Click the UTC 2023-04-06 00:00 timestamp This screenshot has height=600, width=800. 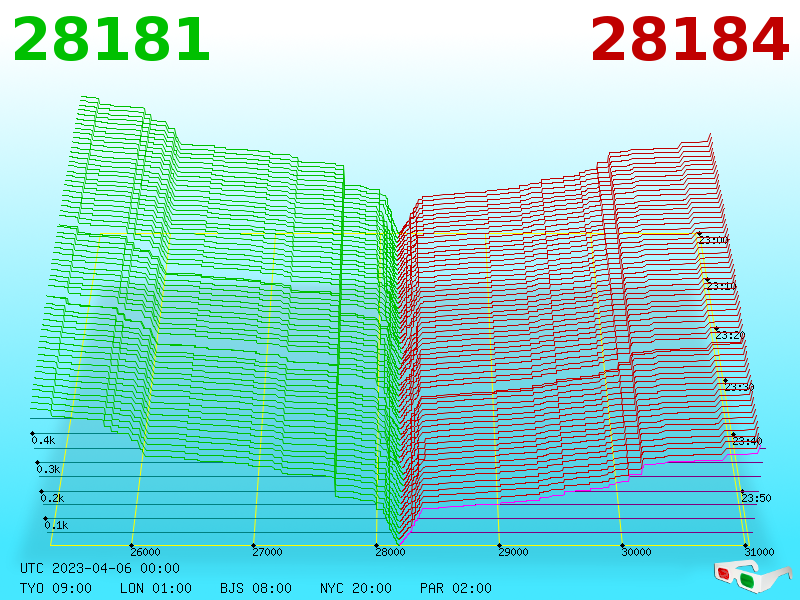(x=100, y=568)
